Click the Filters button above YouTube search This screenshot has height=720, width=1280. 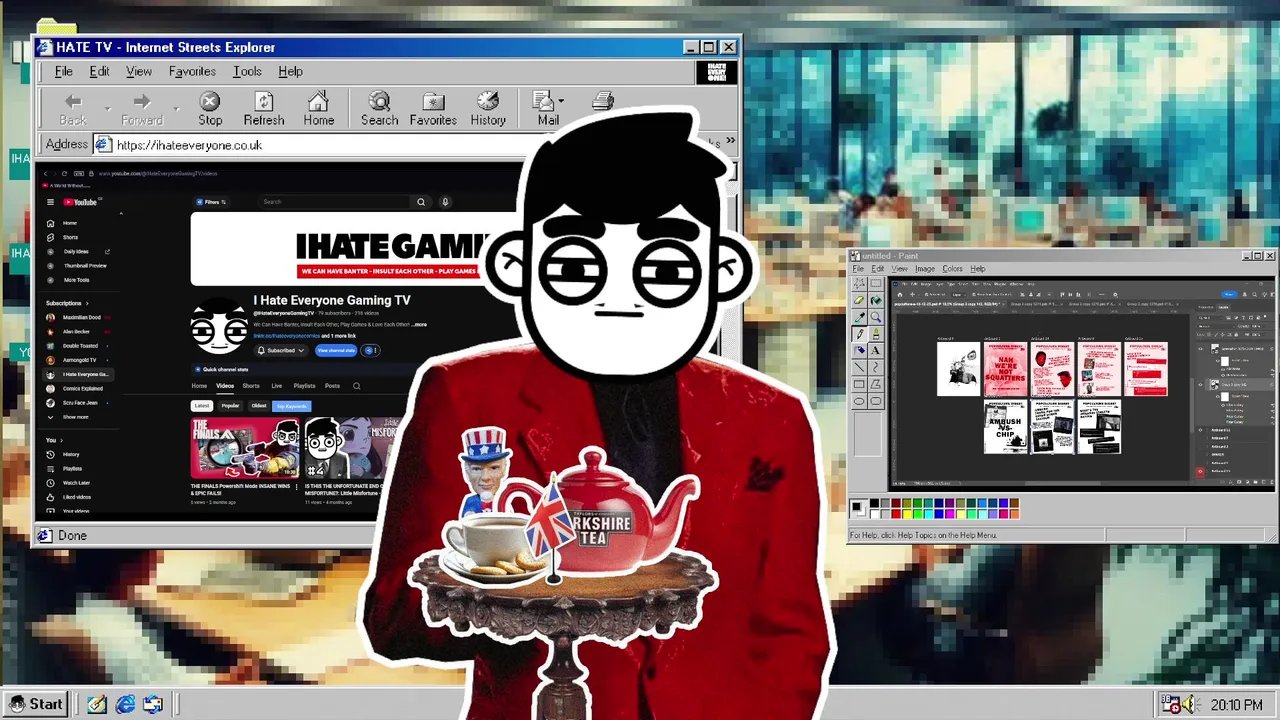coord(211,202)
